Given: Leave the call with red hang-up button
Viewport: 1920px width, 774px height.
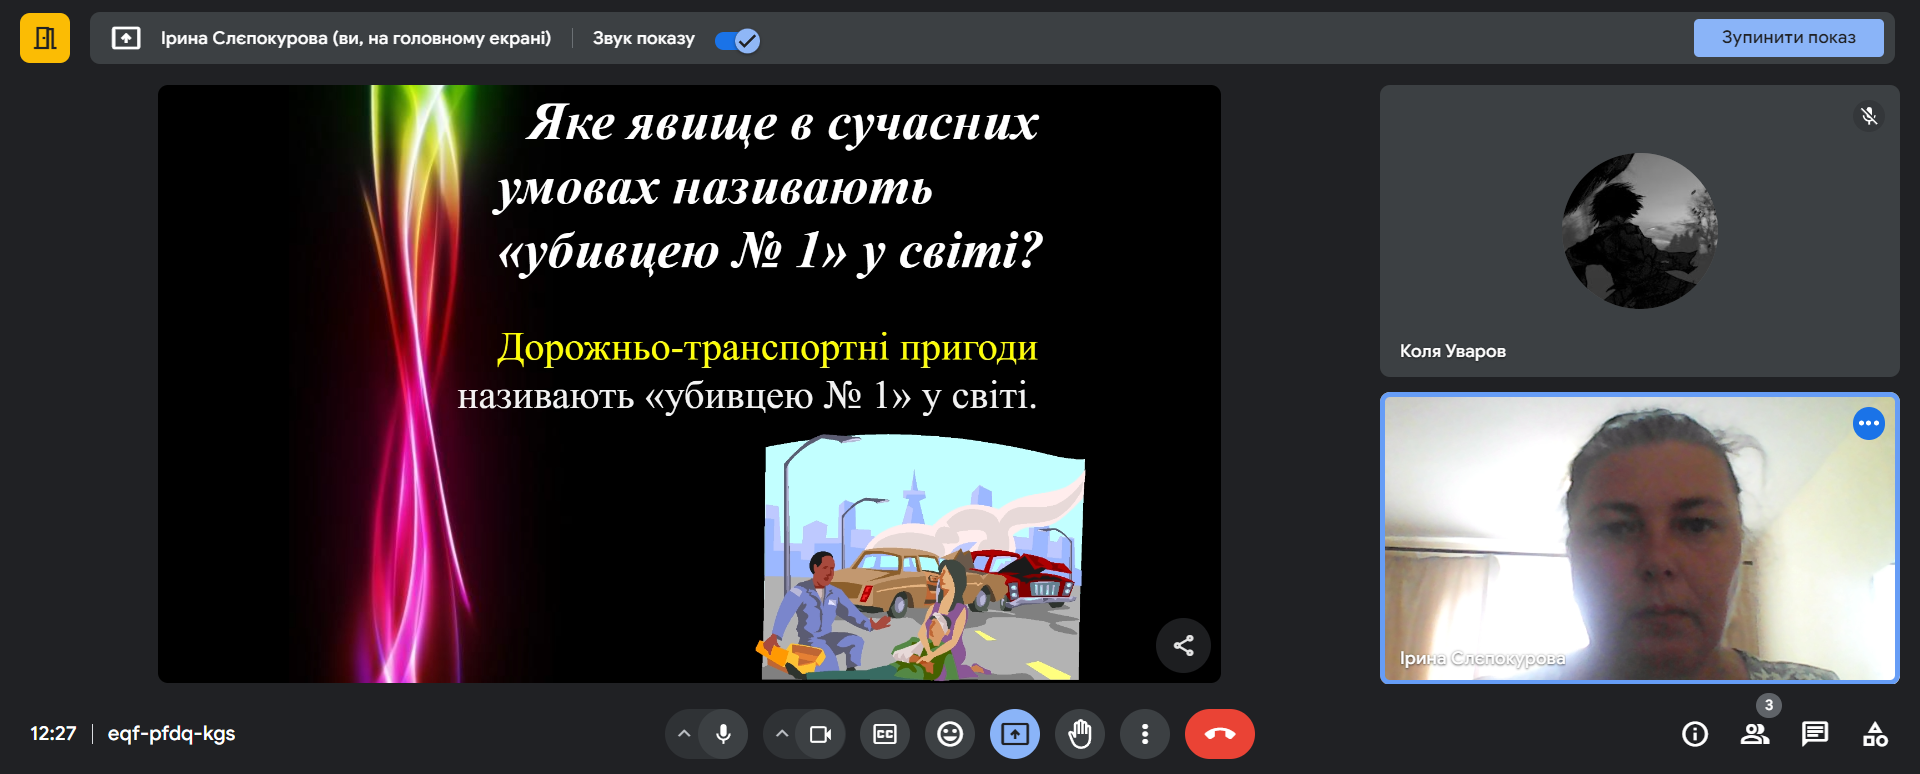Looking at the screenshot, I should coord(1219,734).
